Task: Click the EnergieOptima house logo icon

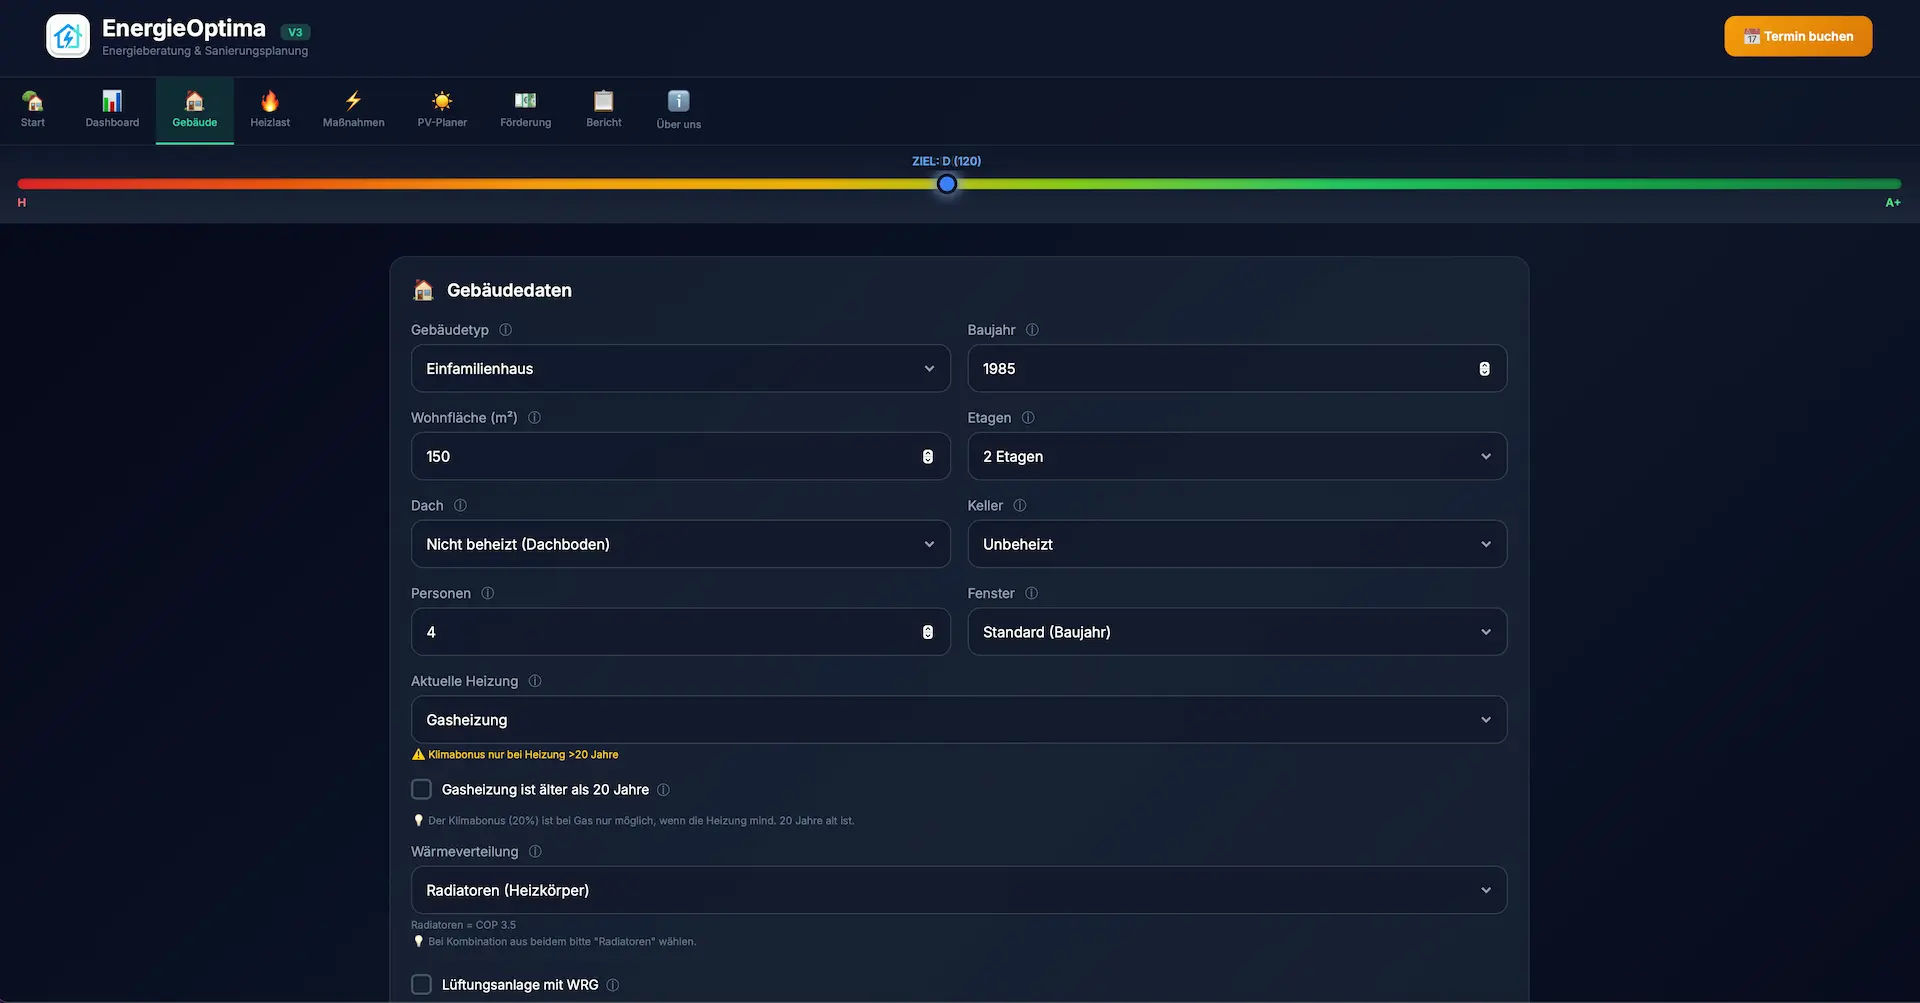Action: coord(68,37)
